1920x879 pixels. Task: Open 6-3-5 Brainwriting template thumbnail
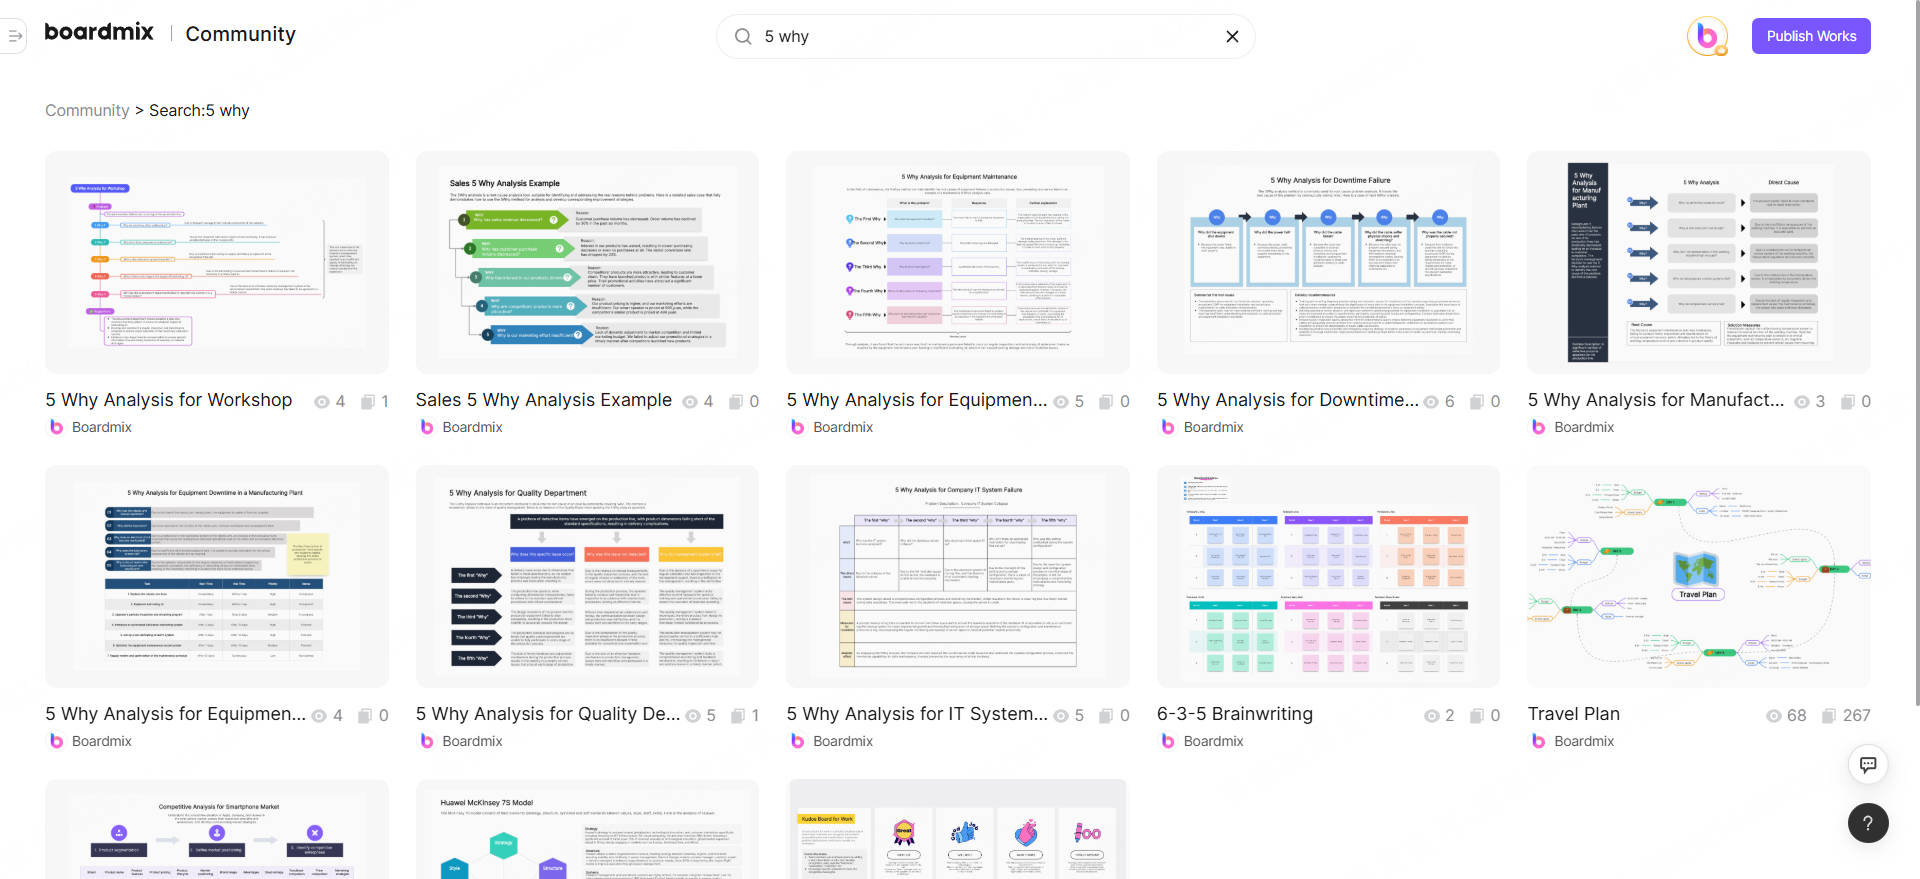1327,577
